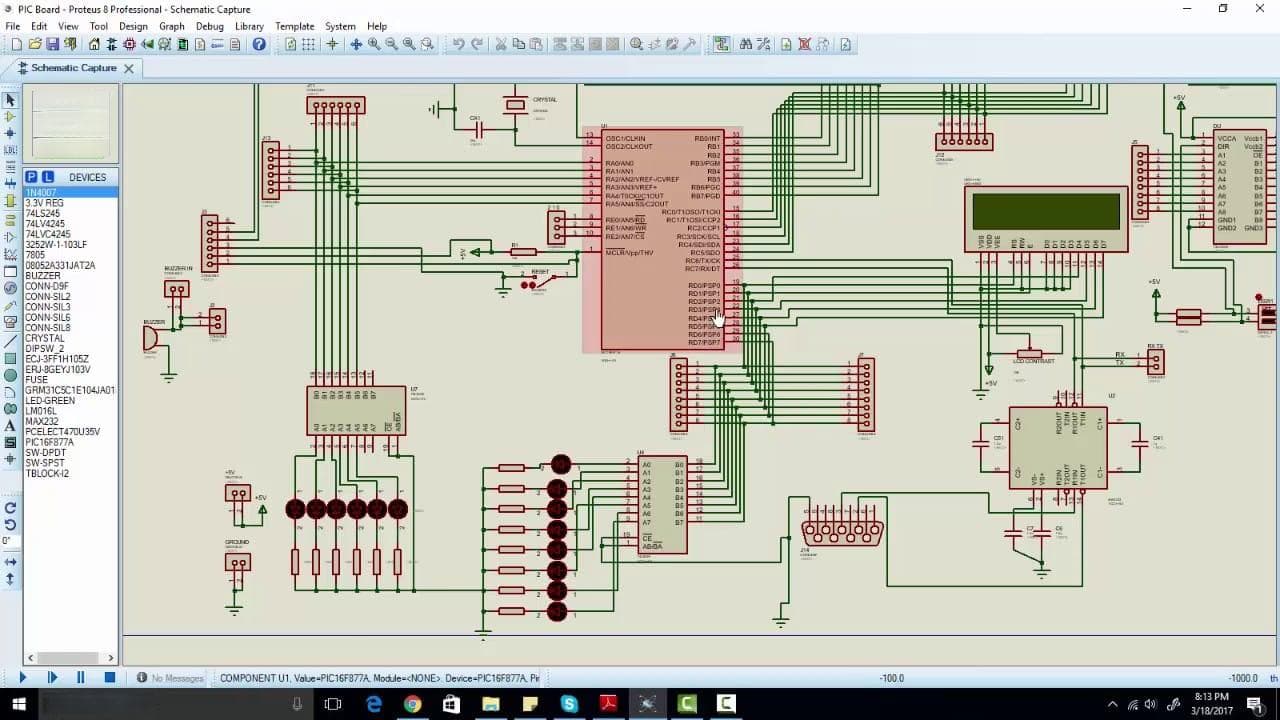Play the simulation

(23, 677)
